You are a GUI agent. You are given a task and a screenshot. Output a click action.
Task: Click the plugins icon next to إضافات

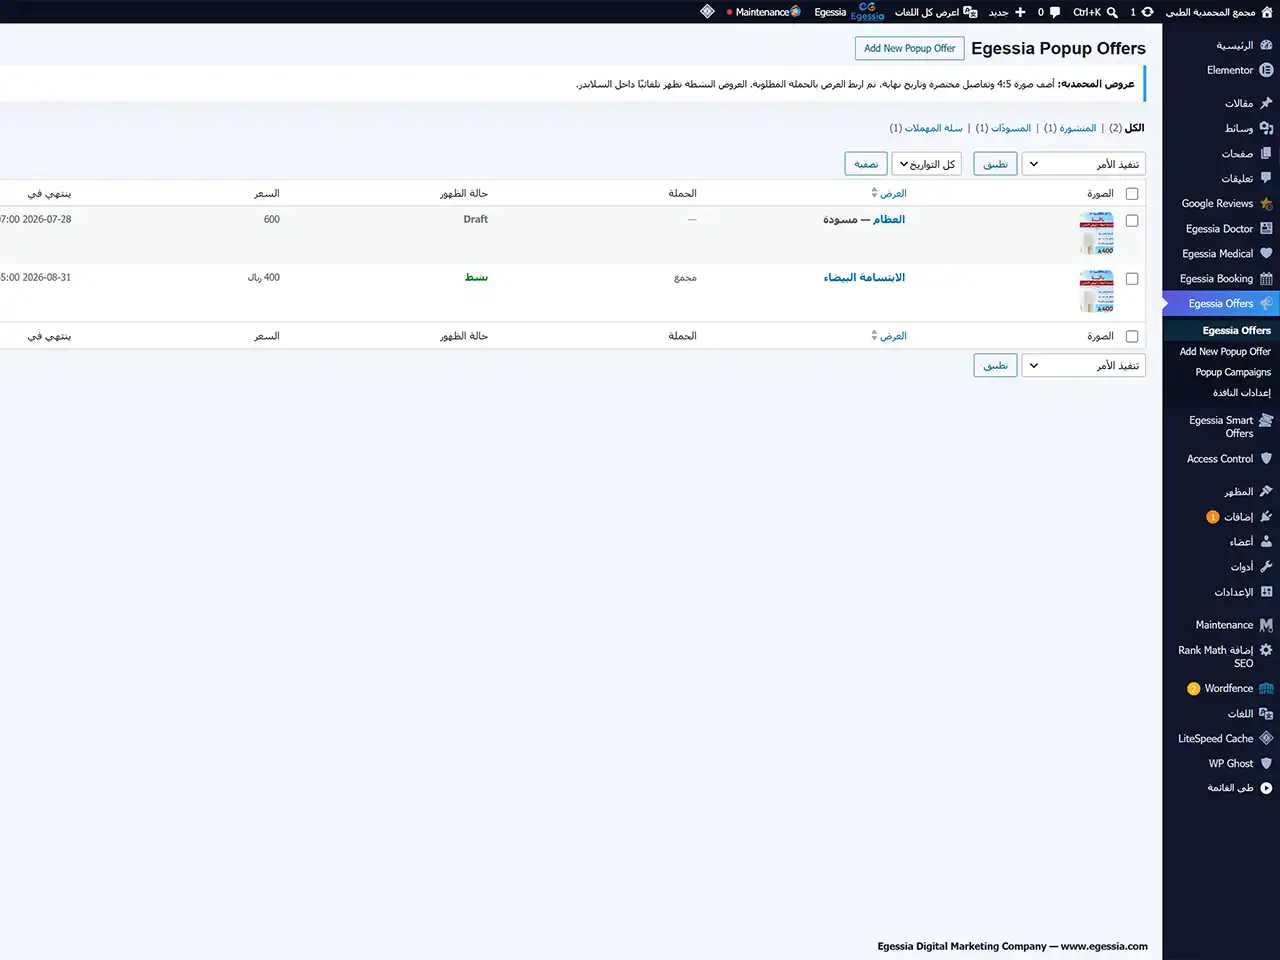(x=1266, y=516)
